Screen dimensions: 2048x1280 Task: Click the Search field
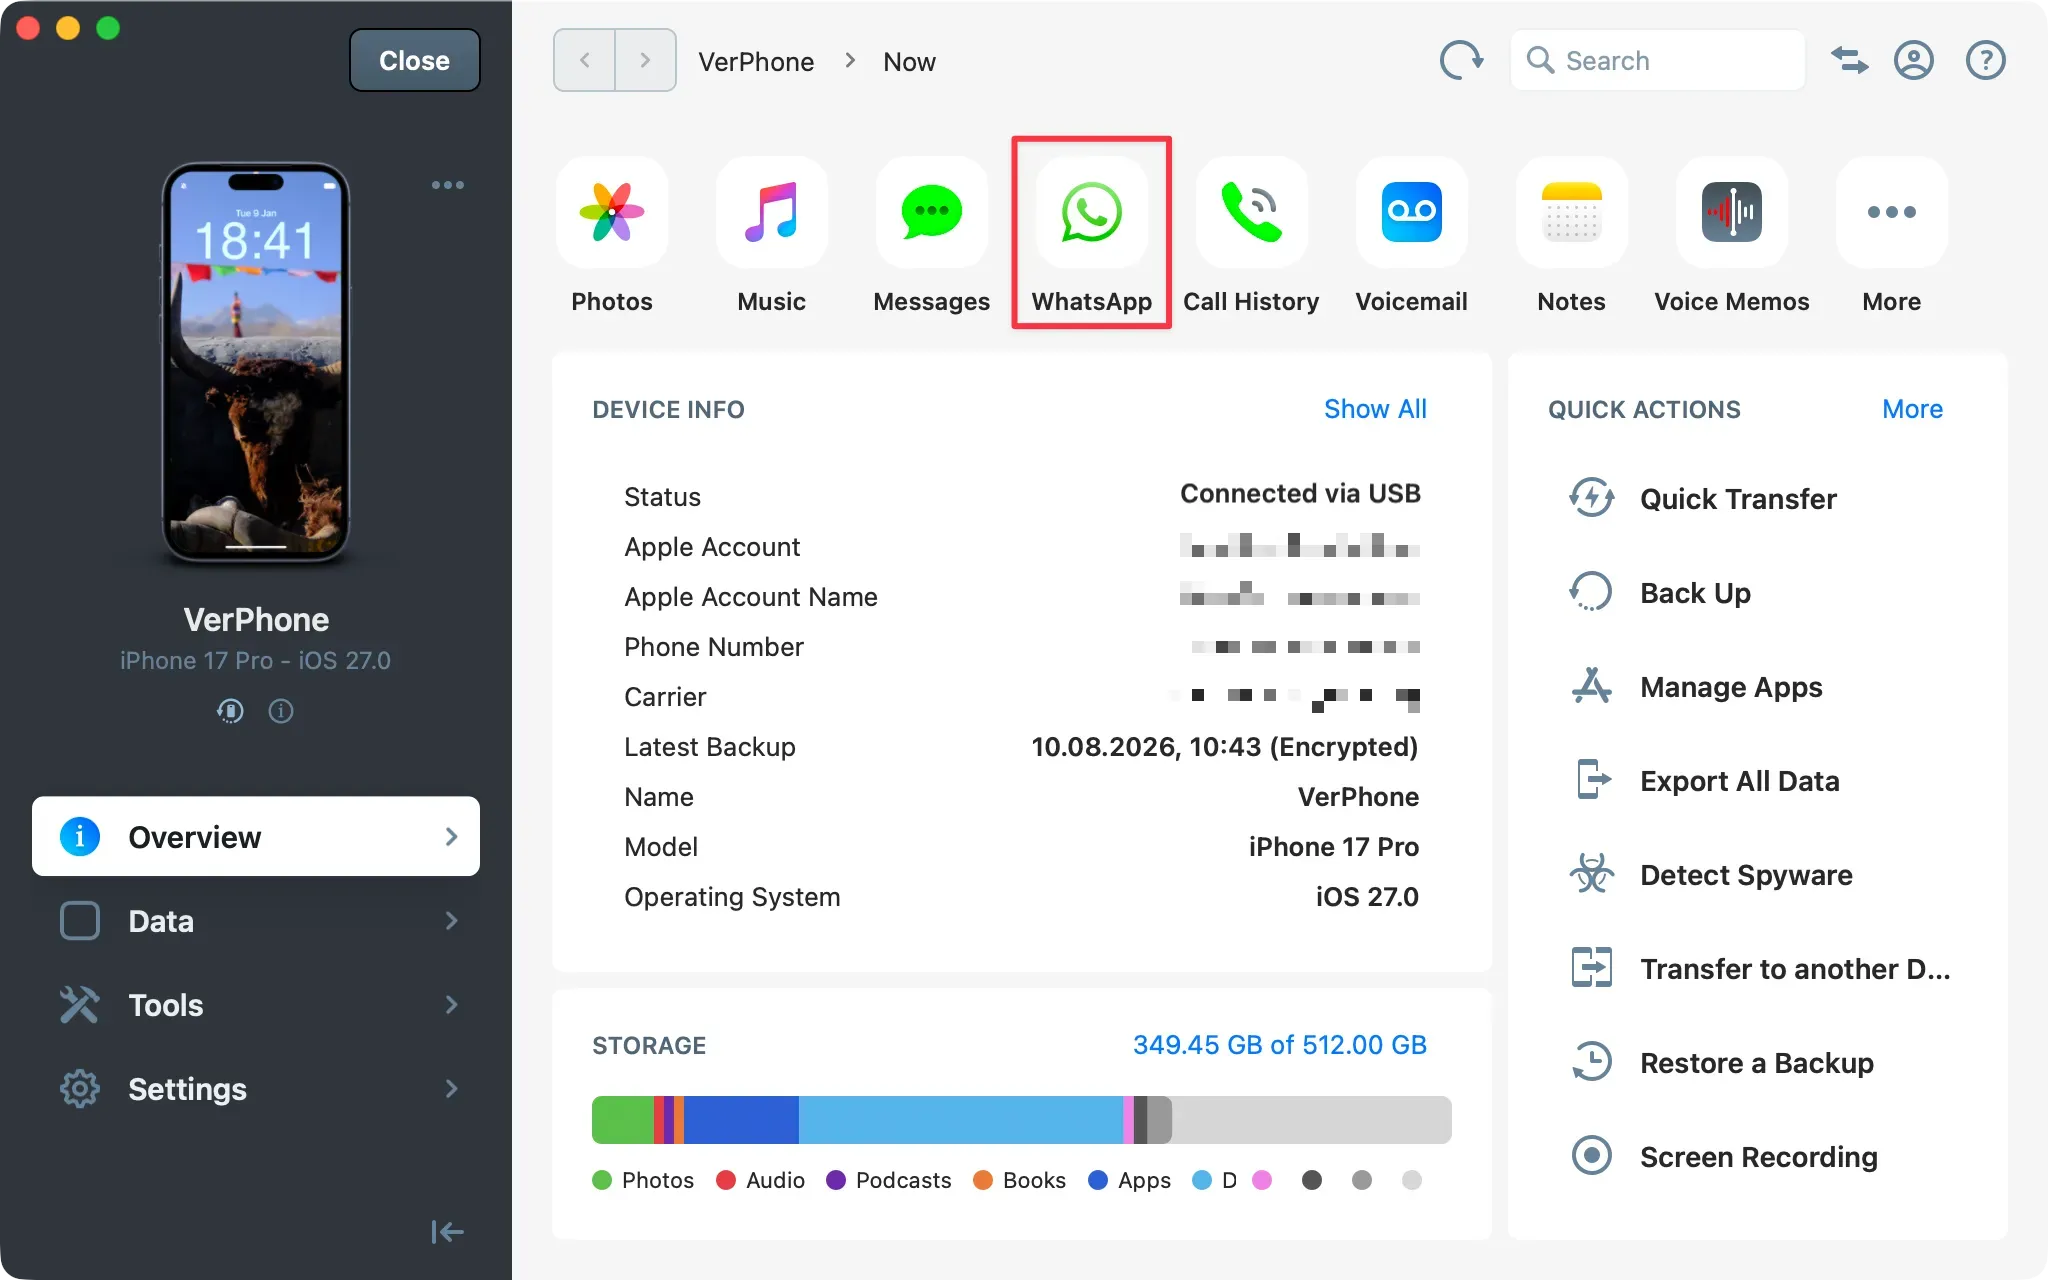(x=1657, y=61)
